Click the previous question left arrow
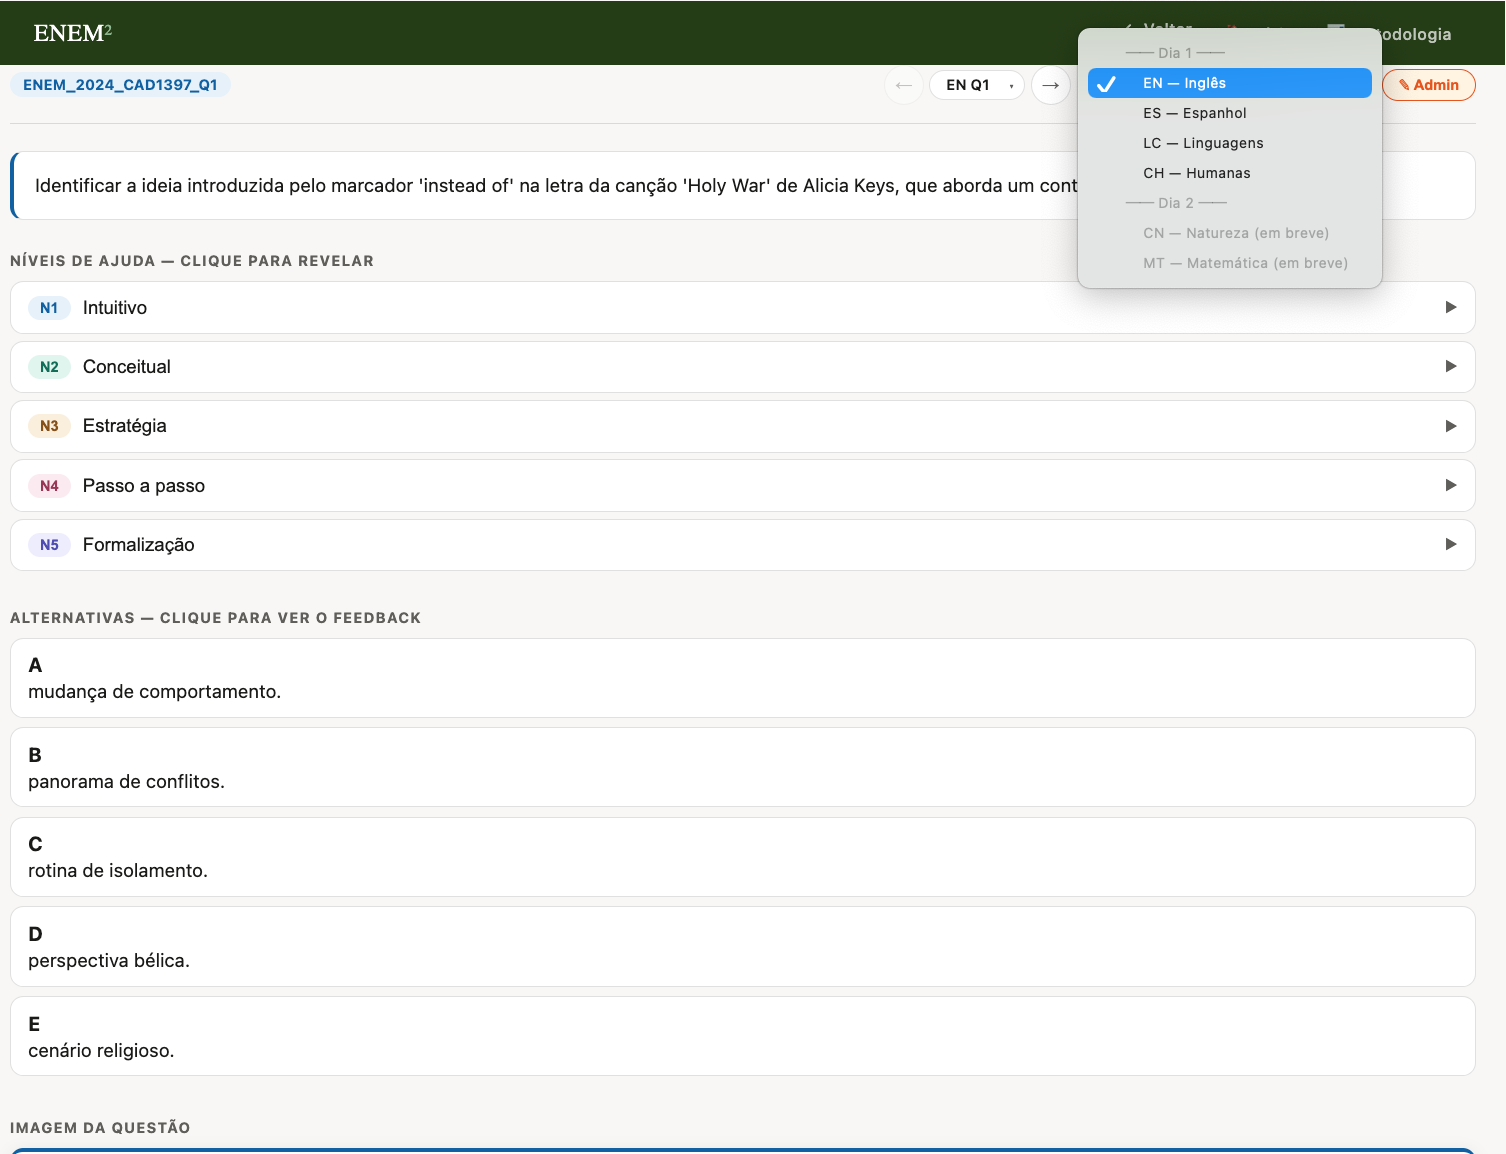Image resolution: width=1506 pixels, height=1154 pixels. [x=903, y=85]
